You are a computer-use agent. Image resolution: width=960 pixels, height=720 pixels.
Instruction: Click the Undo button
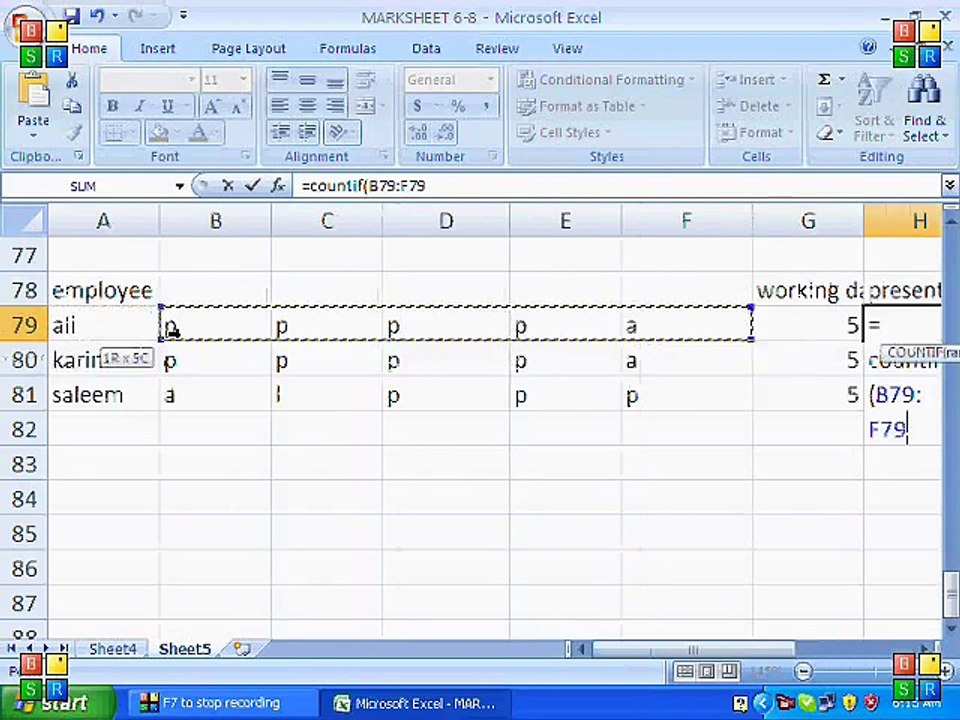coord(97,15)
